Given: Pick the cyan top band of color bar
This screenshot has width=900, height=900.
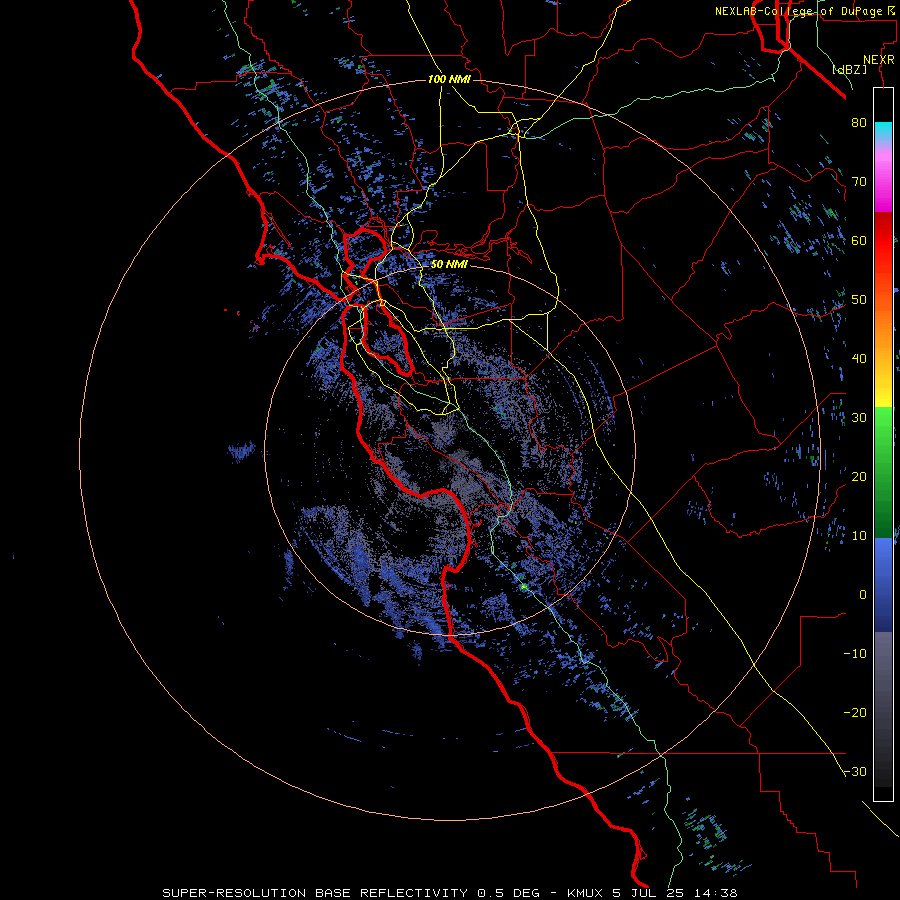Looking at the screenshot, I should click(x=883, y=131).
